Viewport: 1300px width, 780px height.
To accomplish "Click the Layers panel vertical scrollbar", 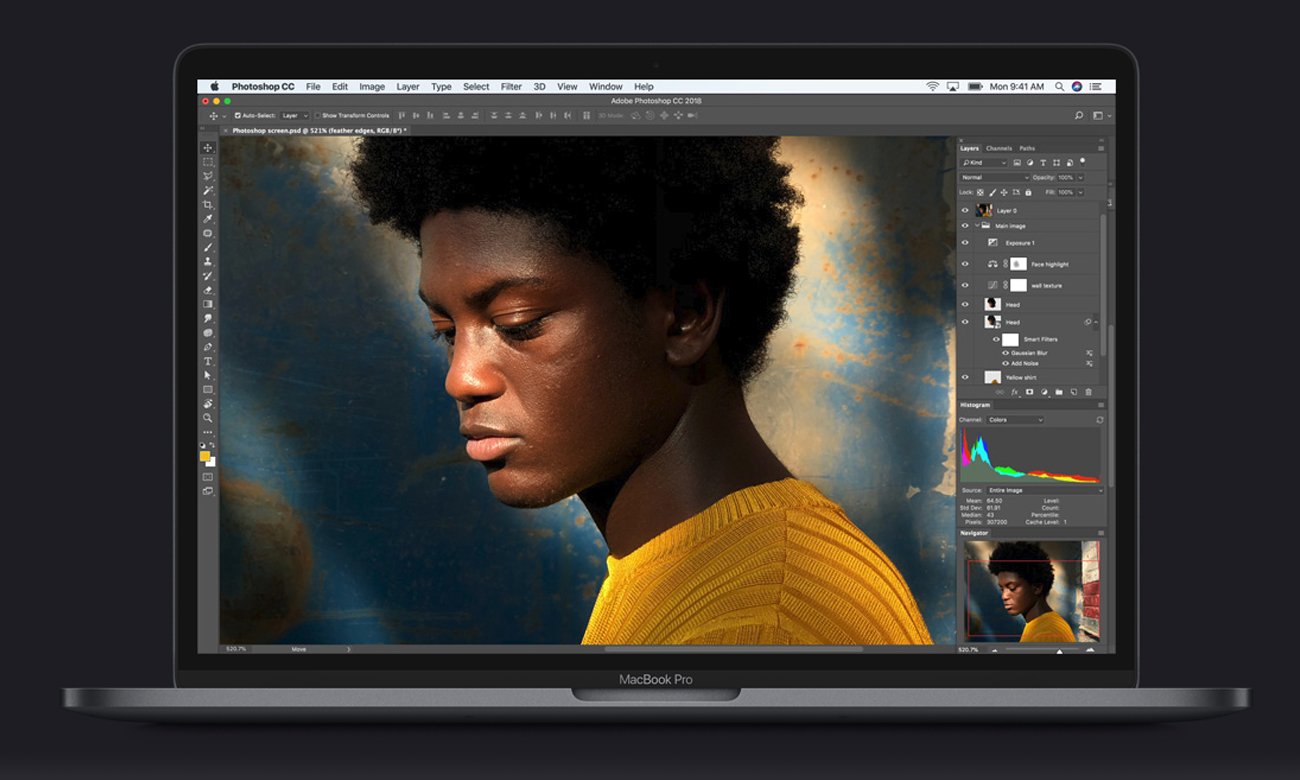I will coord(1103,285).
